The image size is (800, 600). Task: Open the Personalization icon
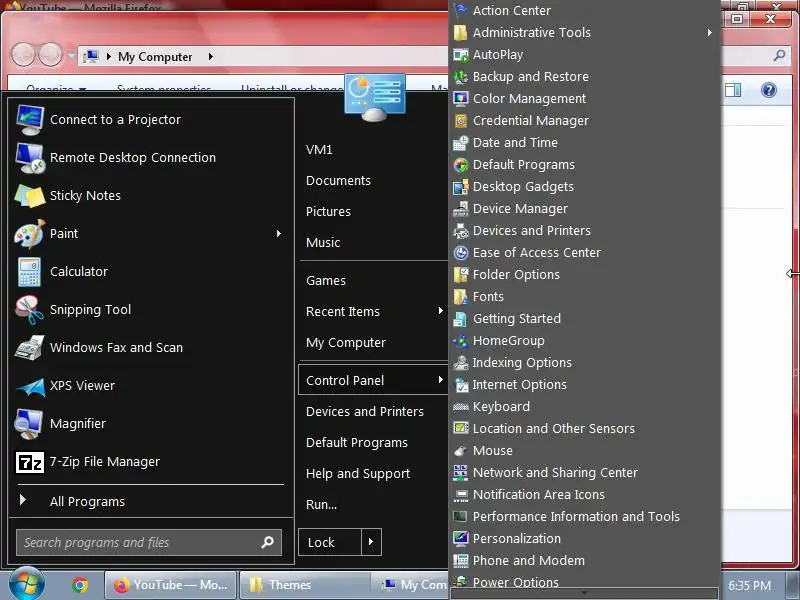pyautogui.click(x=461, y=538)
